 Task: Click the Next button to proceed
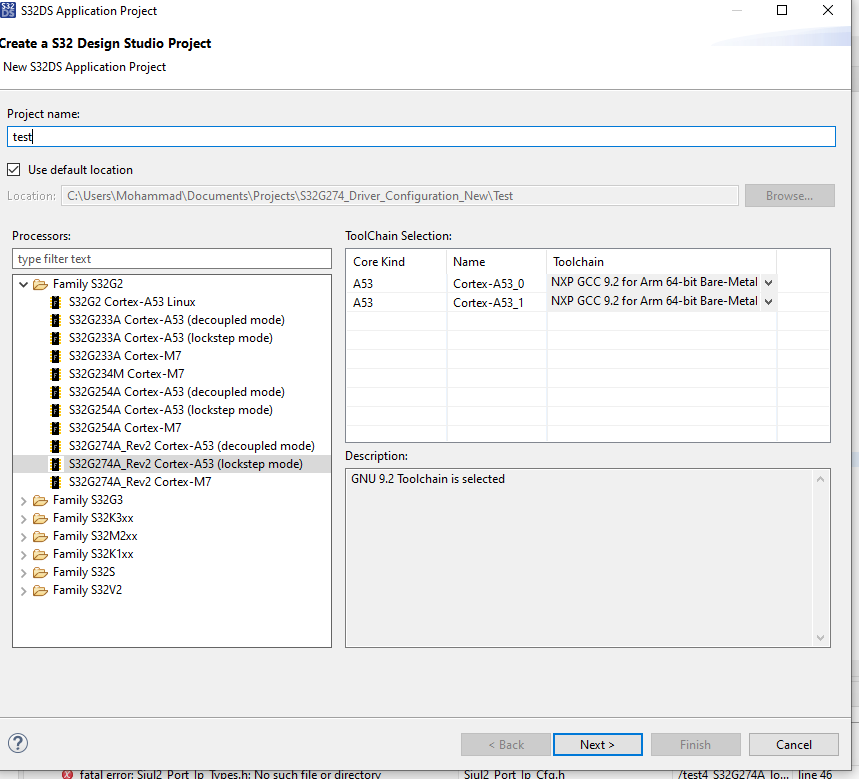597,744
